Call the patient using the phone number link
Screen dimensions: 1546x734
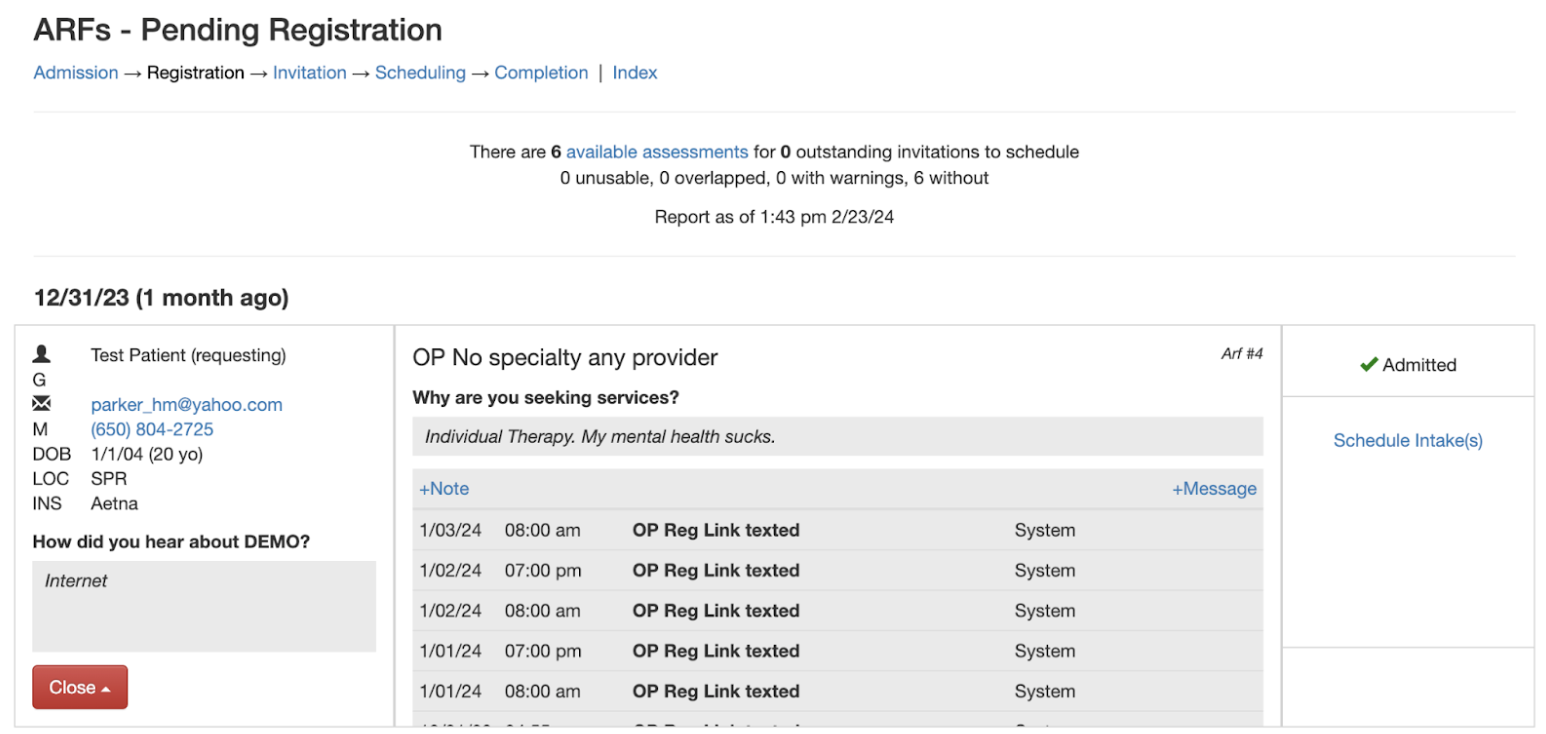(152, 428)
